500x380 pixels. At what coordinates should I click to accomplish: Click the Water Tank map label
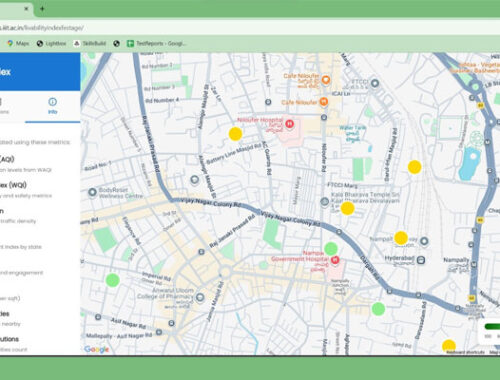click(x=353, y=133)
